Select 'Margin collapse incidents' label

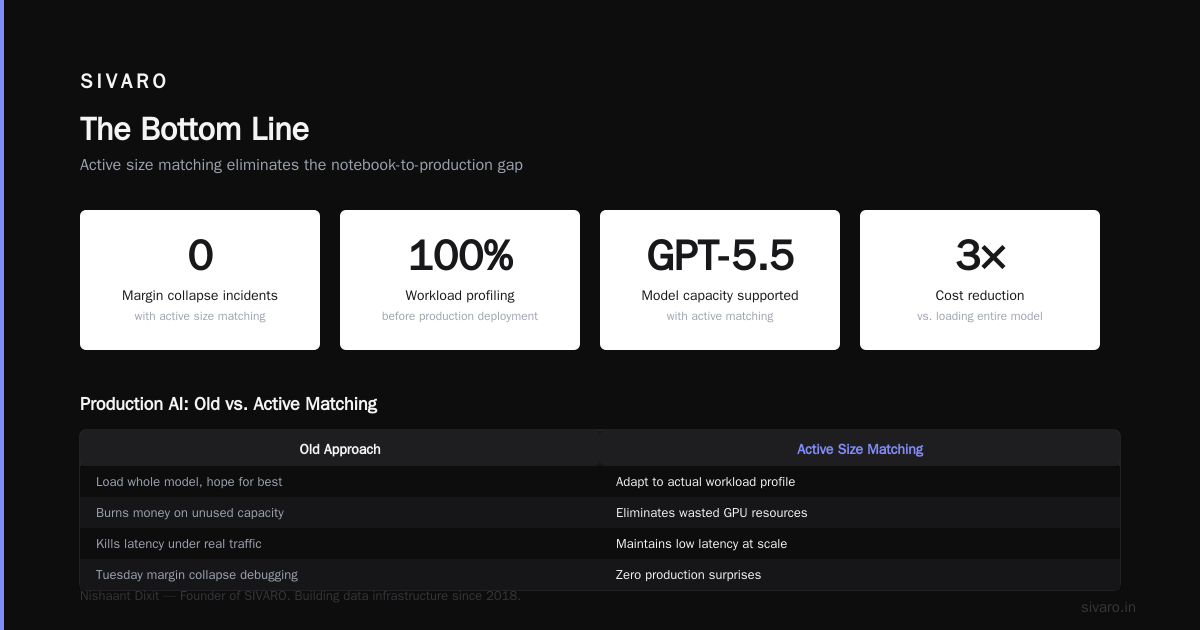tap(200, 295)
